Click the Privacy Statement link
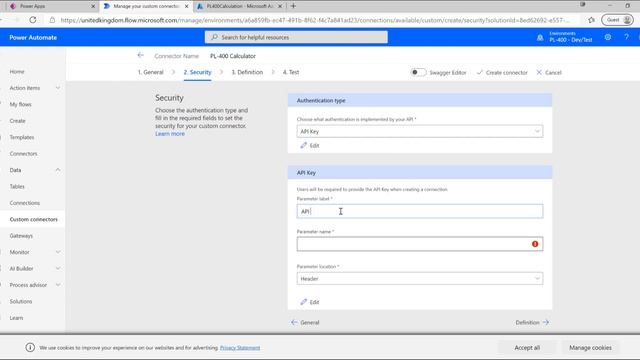The width and height of the screenshot is (640, 360). pyautogui.click(x=240, y=348)
